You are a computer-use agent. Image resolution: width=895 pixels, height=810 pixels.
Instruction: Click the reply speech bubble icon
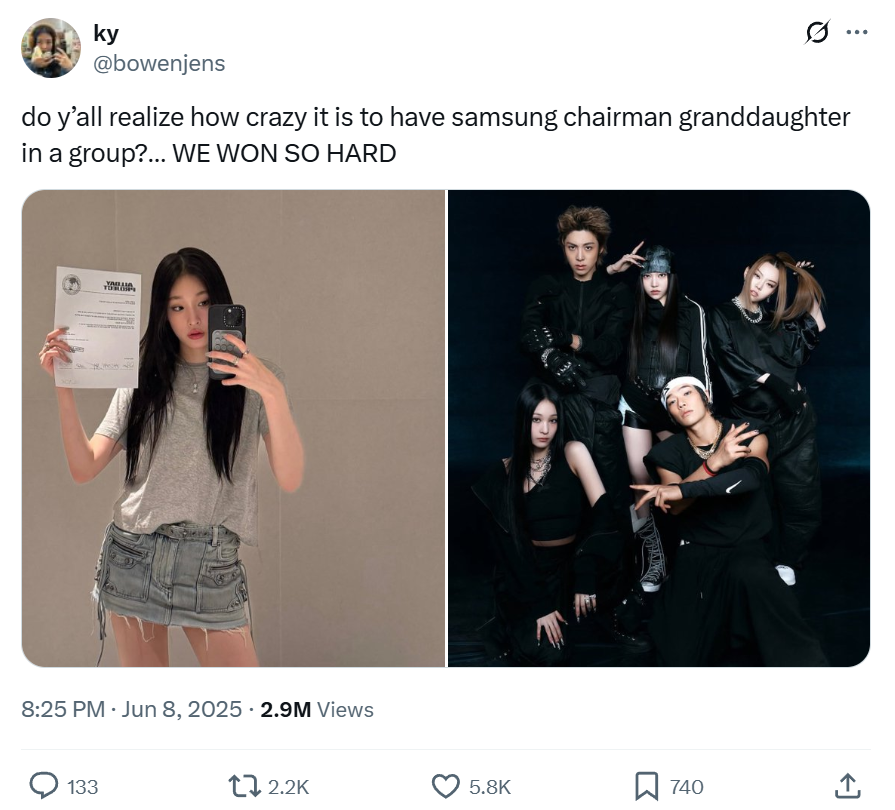43,786
